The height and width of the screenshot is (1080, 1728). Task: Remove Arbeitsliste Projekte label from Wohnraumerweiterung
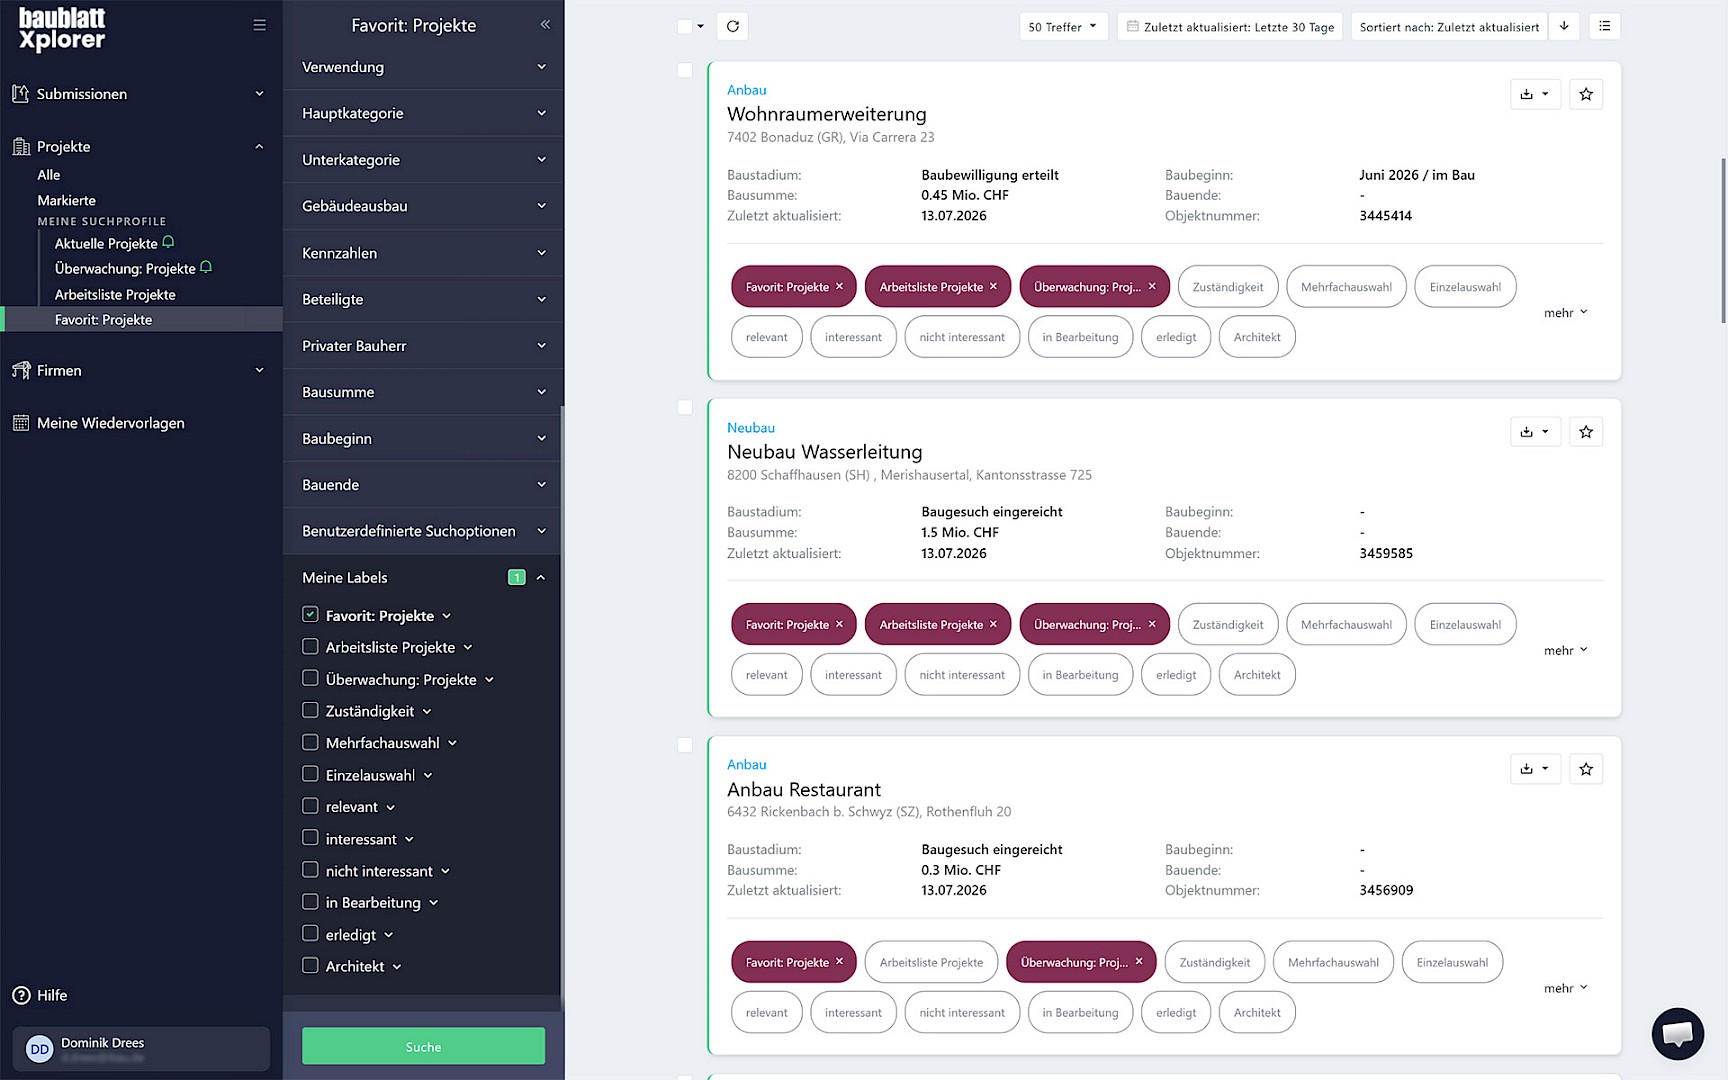(994, 287)
